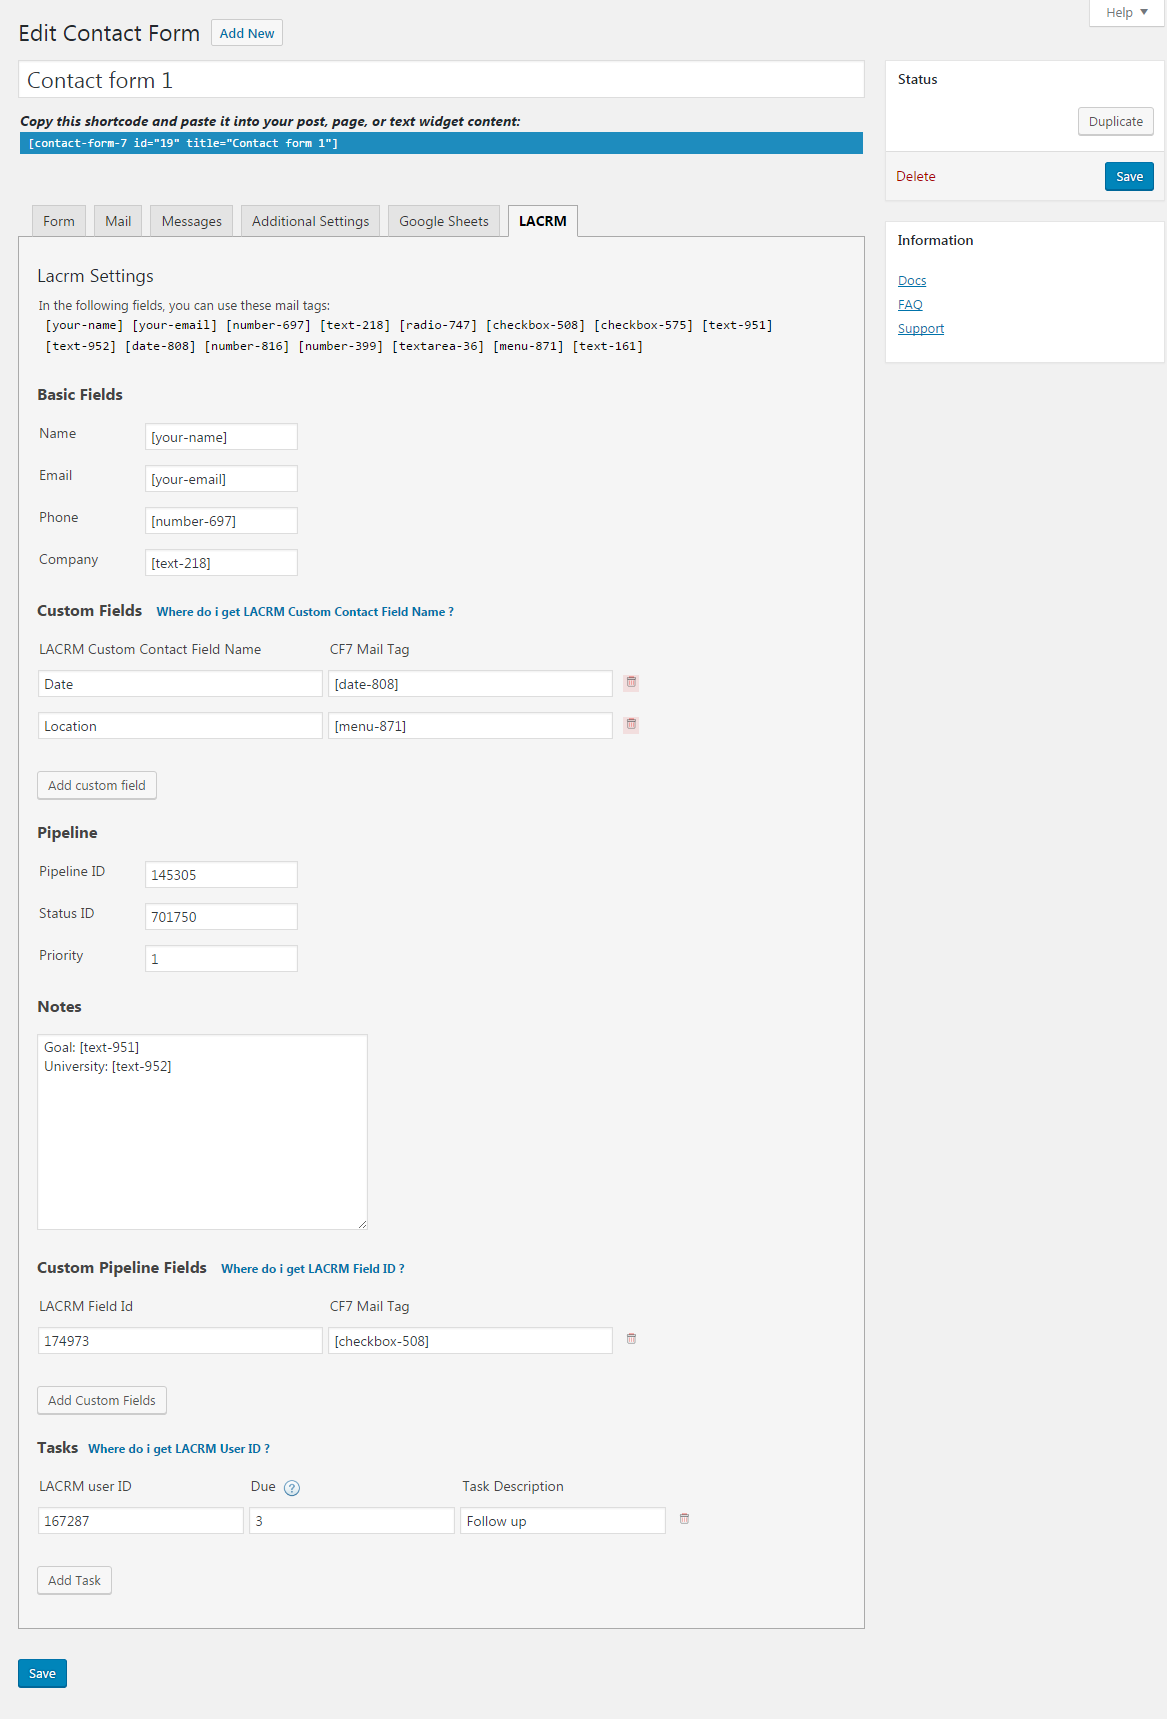Remove the 174973 pipeline field row
The width and height of the screenshot is (1167, 1719).
click(x=631, y=1339)
